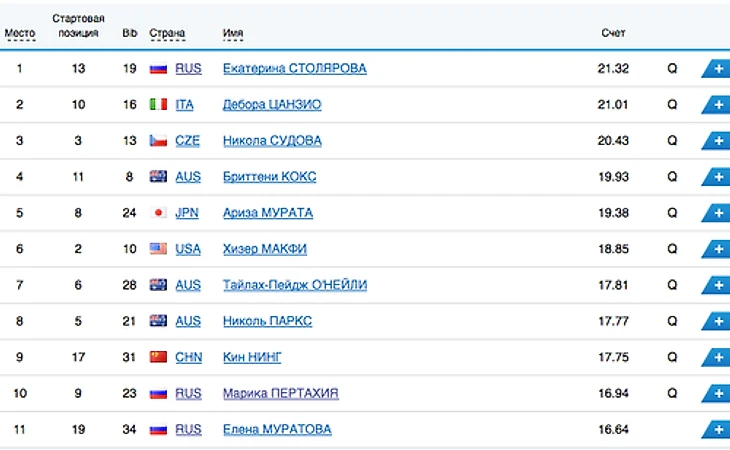Sort by Имя column header
This screenshot has width=730, height=450.
[x=233, y=33]
